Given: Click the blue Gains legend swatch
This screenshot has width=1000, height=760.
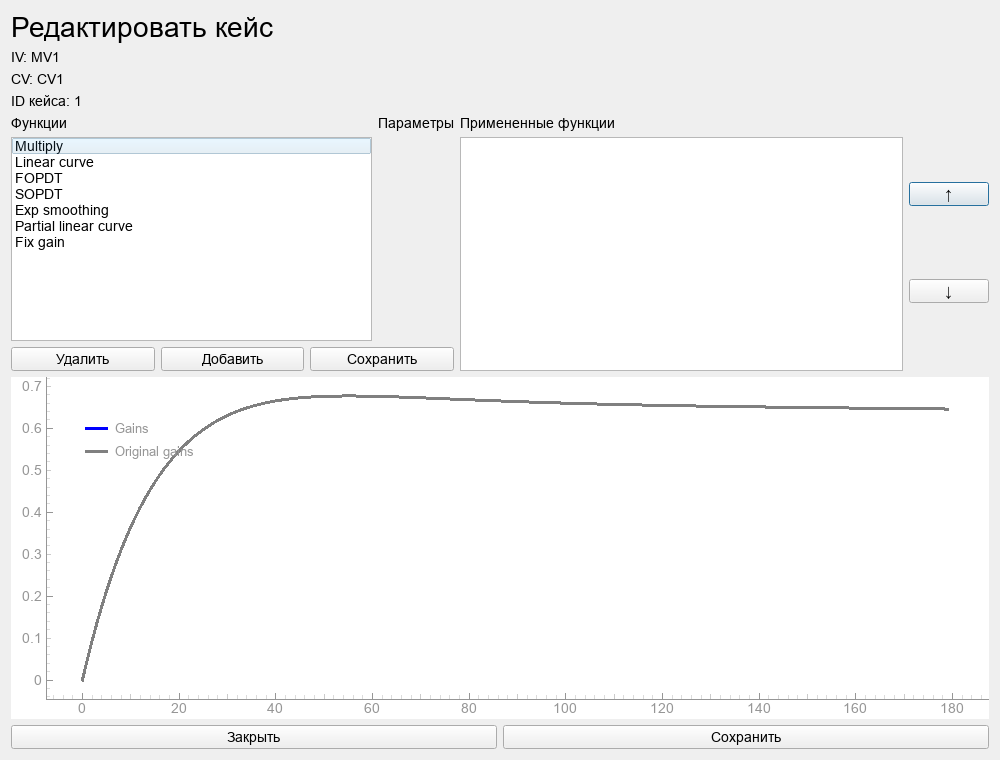Looking at the screenshot, I should pyautogui.click(x=96, y=428).
